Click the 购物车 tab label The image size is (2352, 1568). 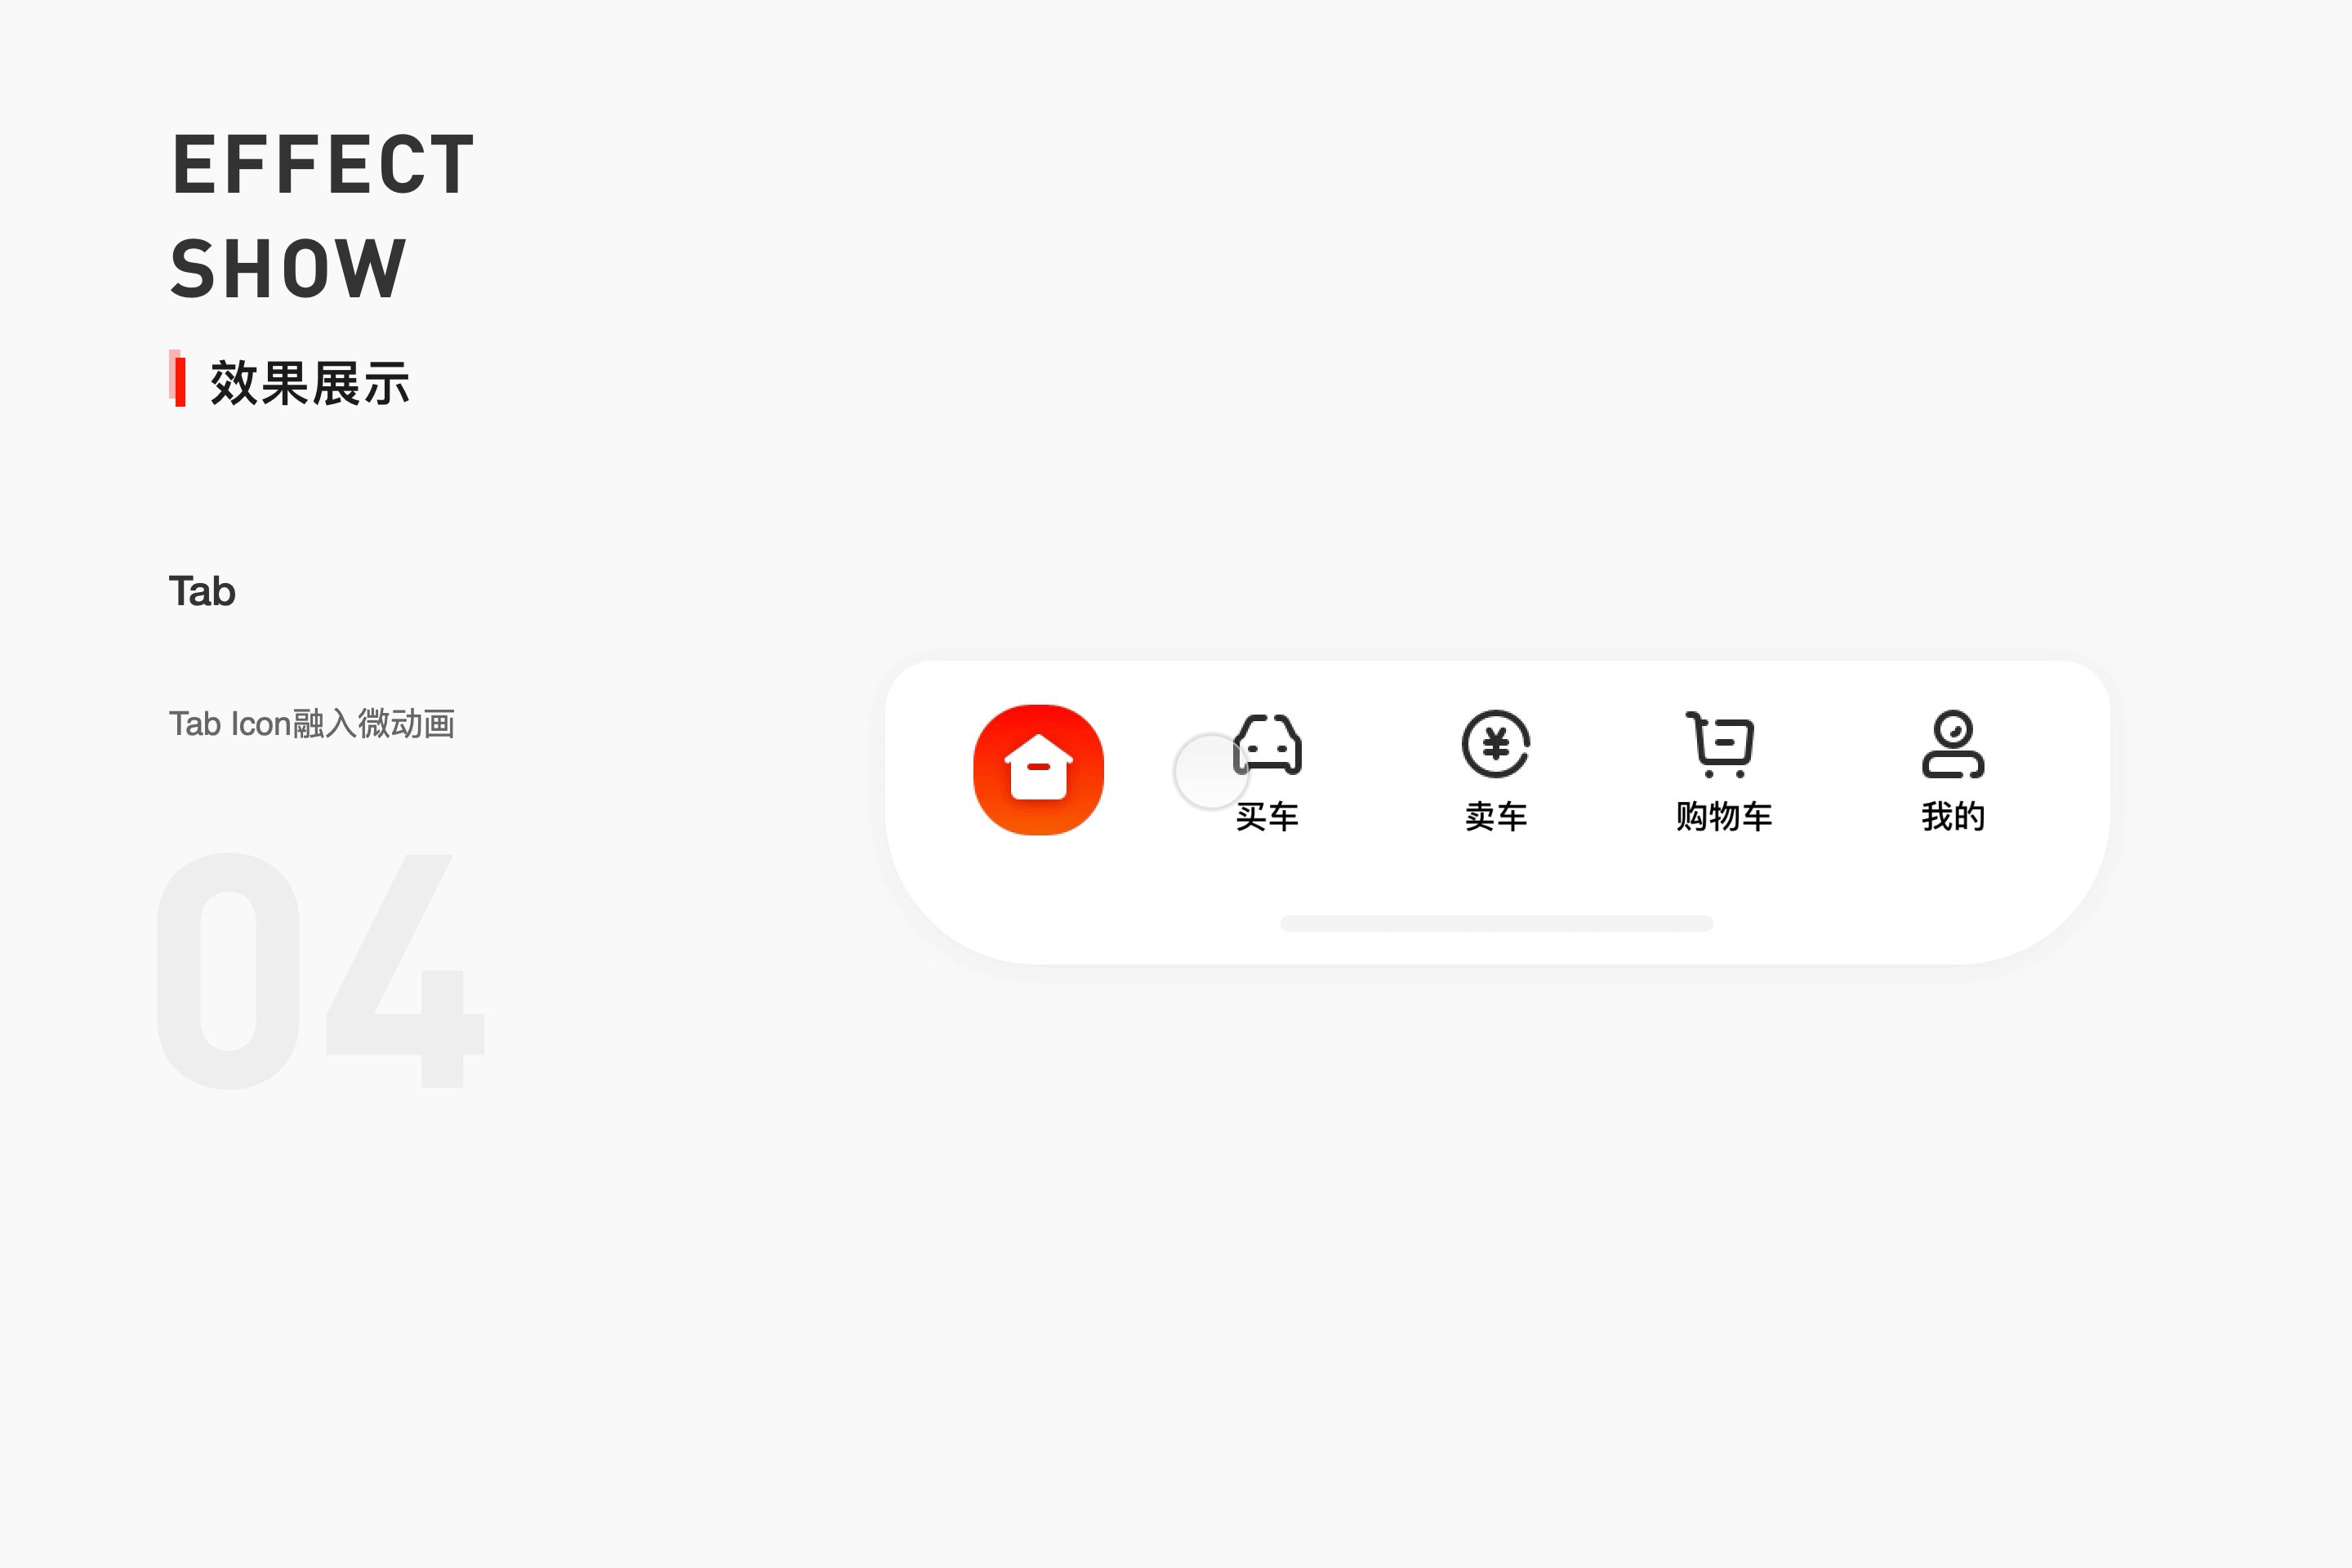coord(1724,817)
